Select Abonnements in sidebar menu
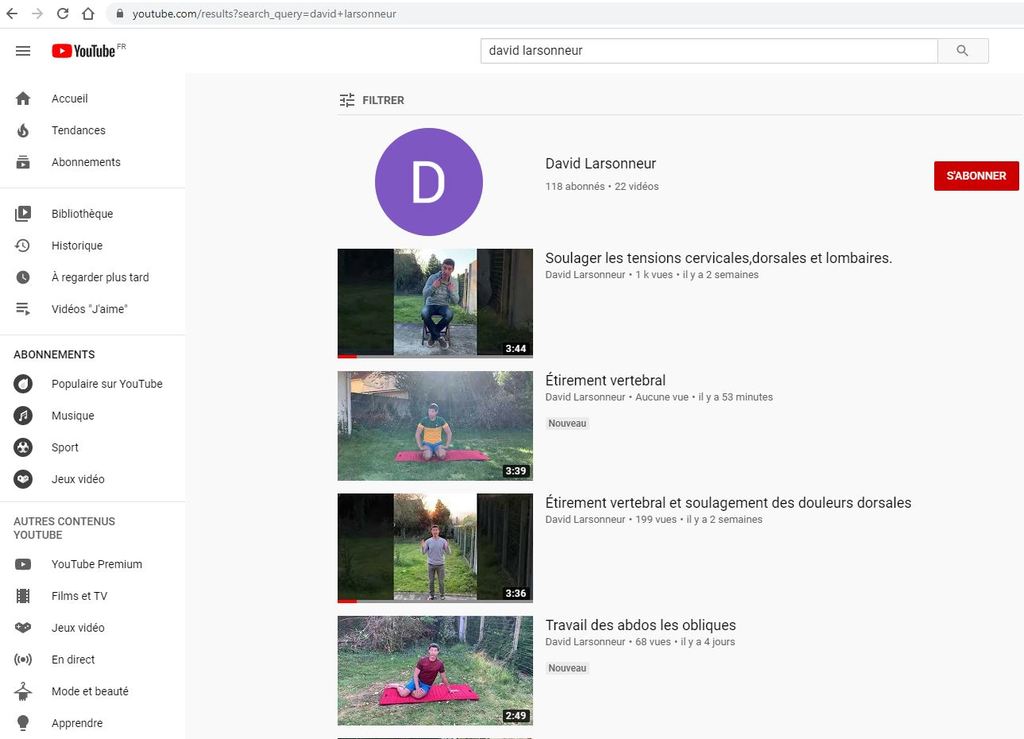 click(86, 162)
